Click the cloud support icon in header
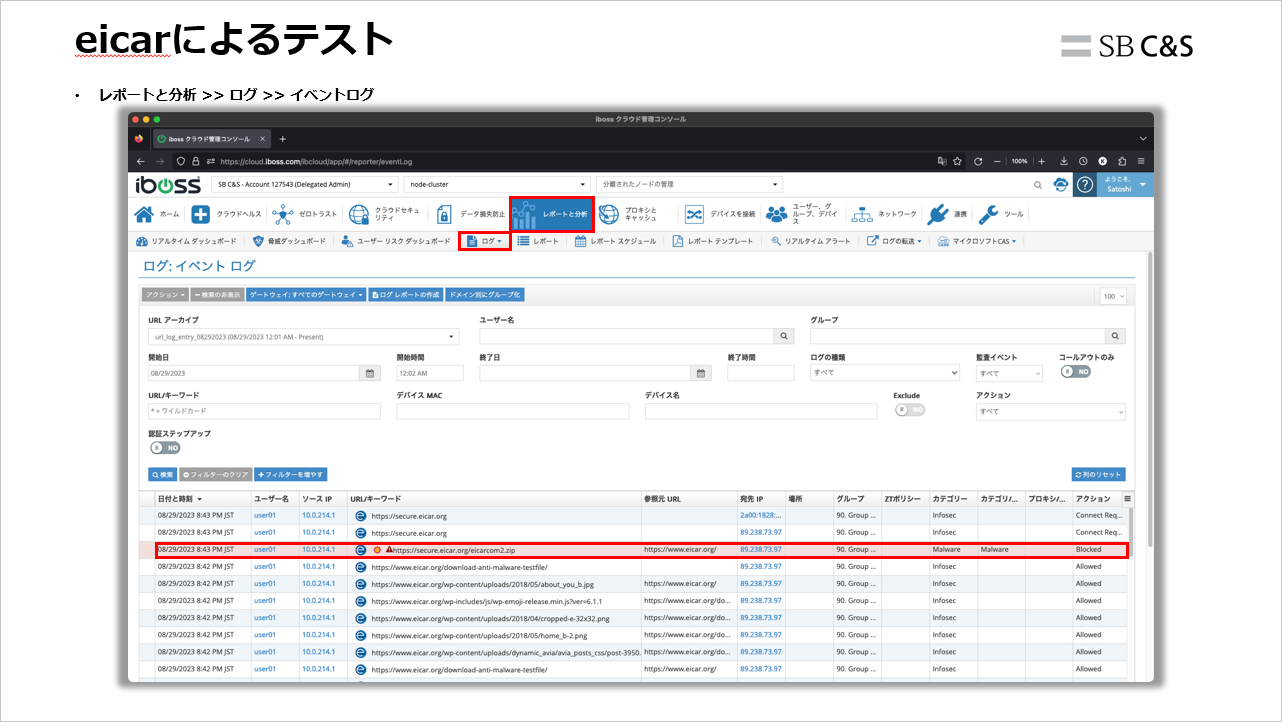Image resolution: width=1282 pixels, height=722 pixels. click(1060, 185)
